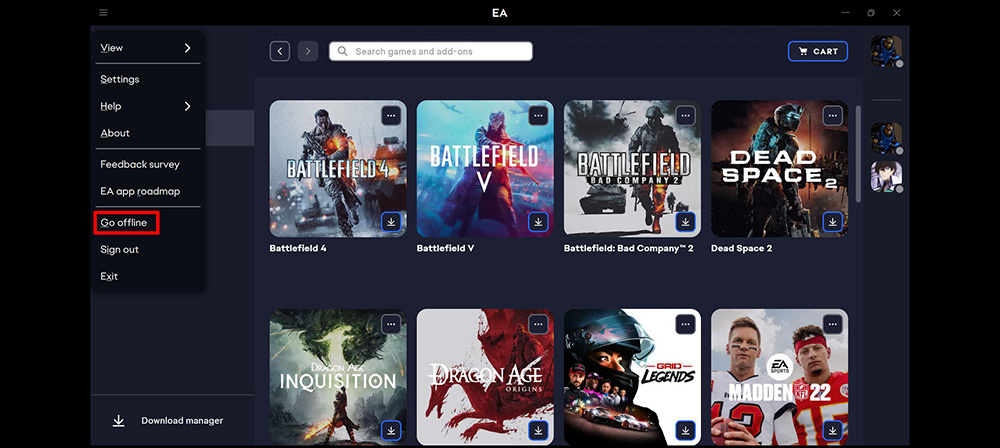Viewport: 1000px width, 448px height.
Task: Open EA app roadmap
Action: (140, 191)
